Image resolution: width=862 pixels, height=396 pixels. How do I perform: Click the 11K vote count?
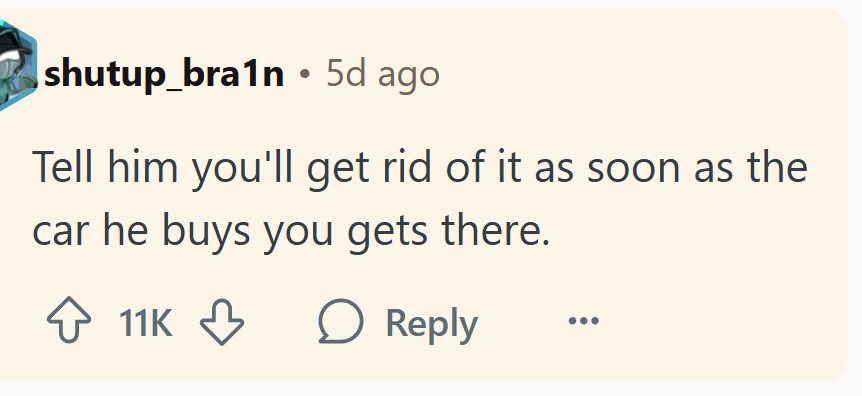146,323
